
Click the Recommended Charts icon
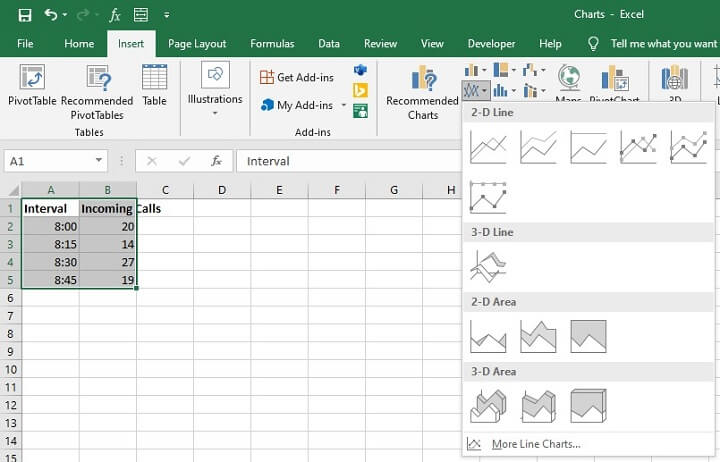422,80
